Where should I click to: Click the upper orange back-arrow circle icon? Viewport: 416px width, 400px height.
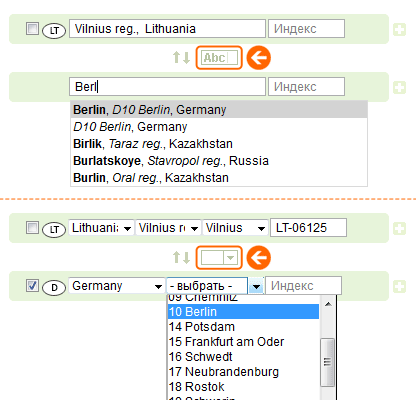tap(259, 58)
